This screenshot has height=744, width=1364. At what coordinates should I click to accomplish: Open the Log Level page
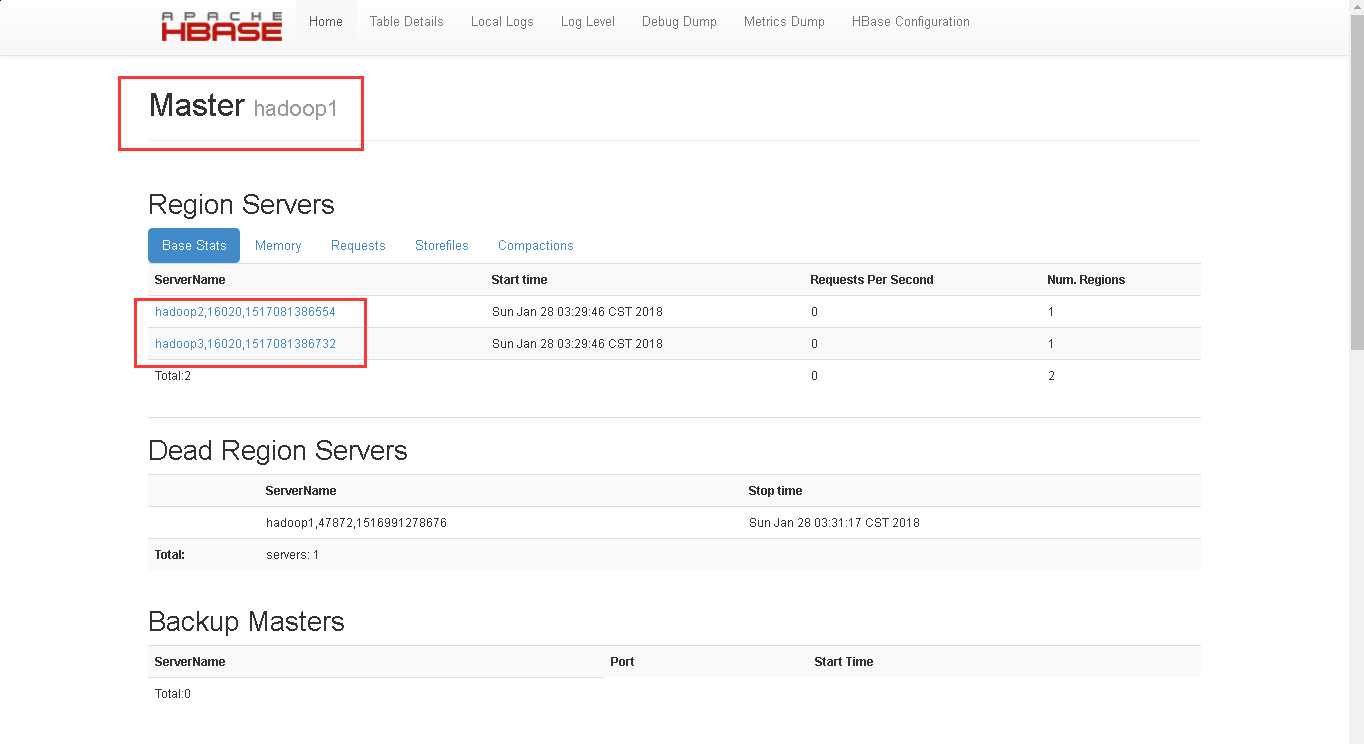588,21
